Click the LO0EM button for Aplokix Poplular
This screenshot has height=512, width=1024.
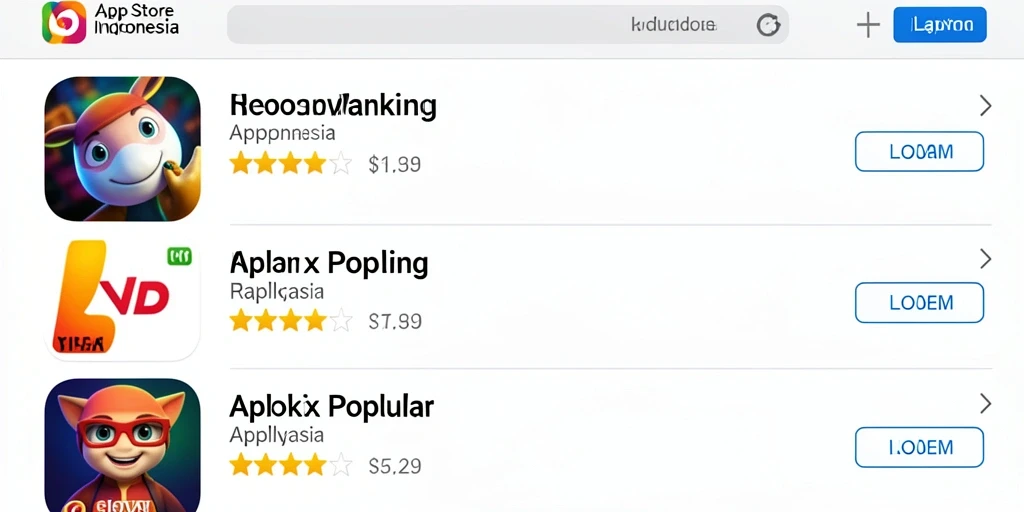[x=920, y=447]
